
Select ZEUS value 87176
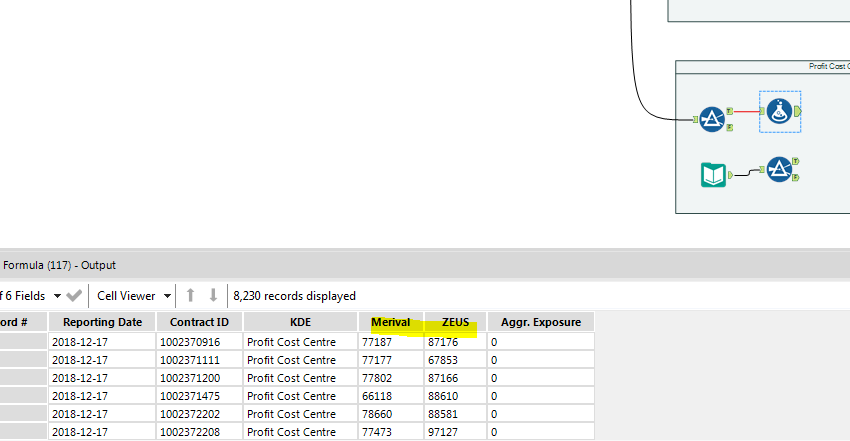pyautogui.click(x=455, y=342)
